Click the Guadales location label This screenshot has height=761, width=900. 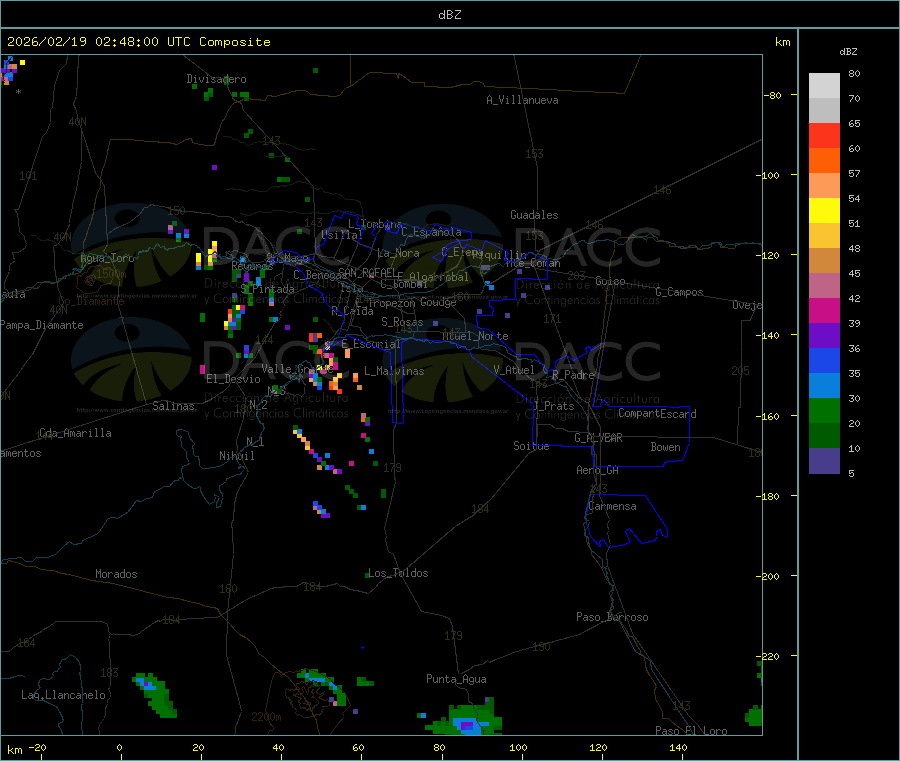coord(534,215)
